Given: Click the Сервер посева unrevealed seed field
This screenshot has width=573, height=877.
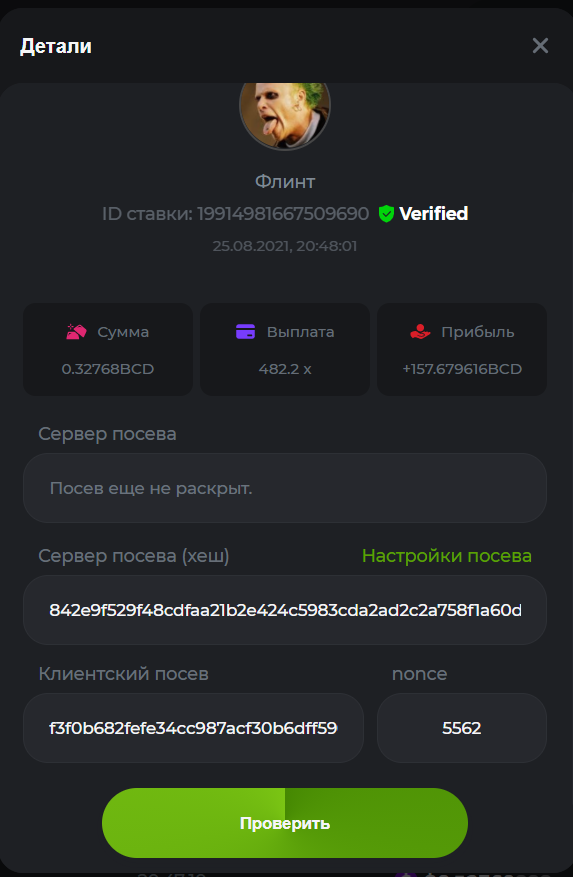Looking at the screenshot, I should click(x=285, y=488).
